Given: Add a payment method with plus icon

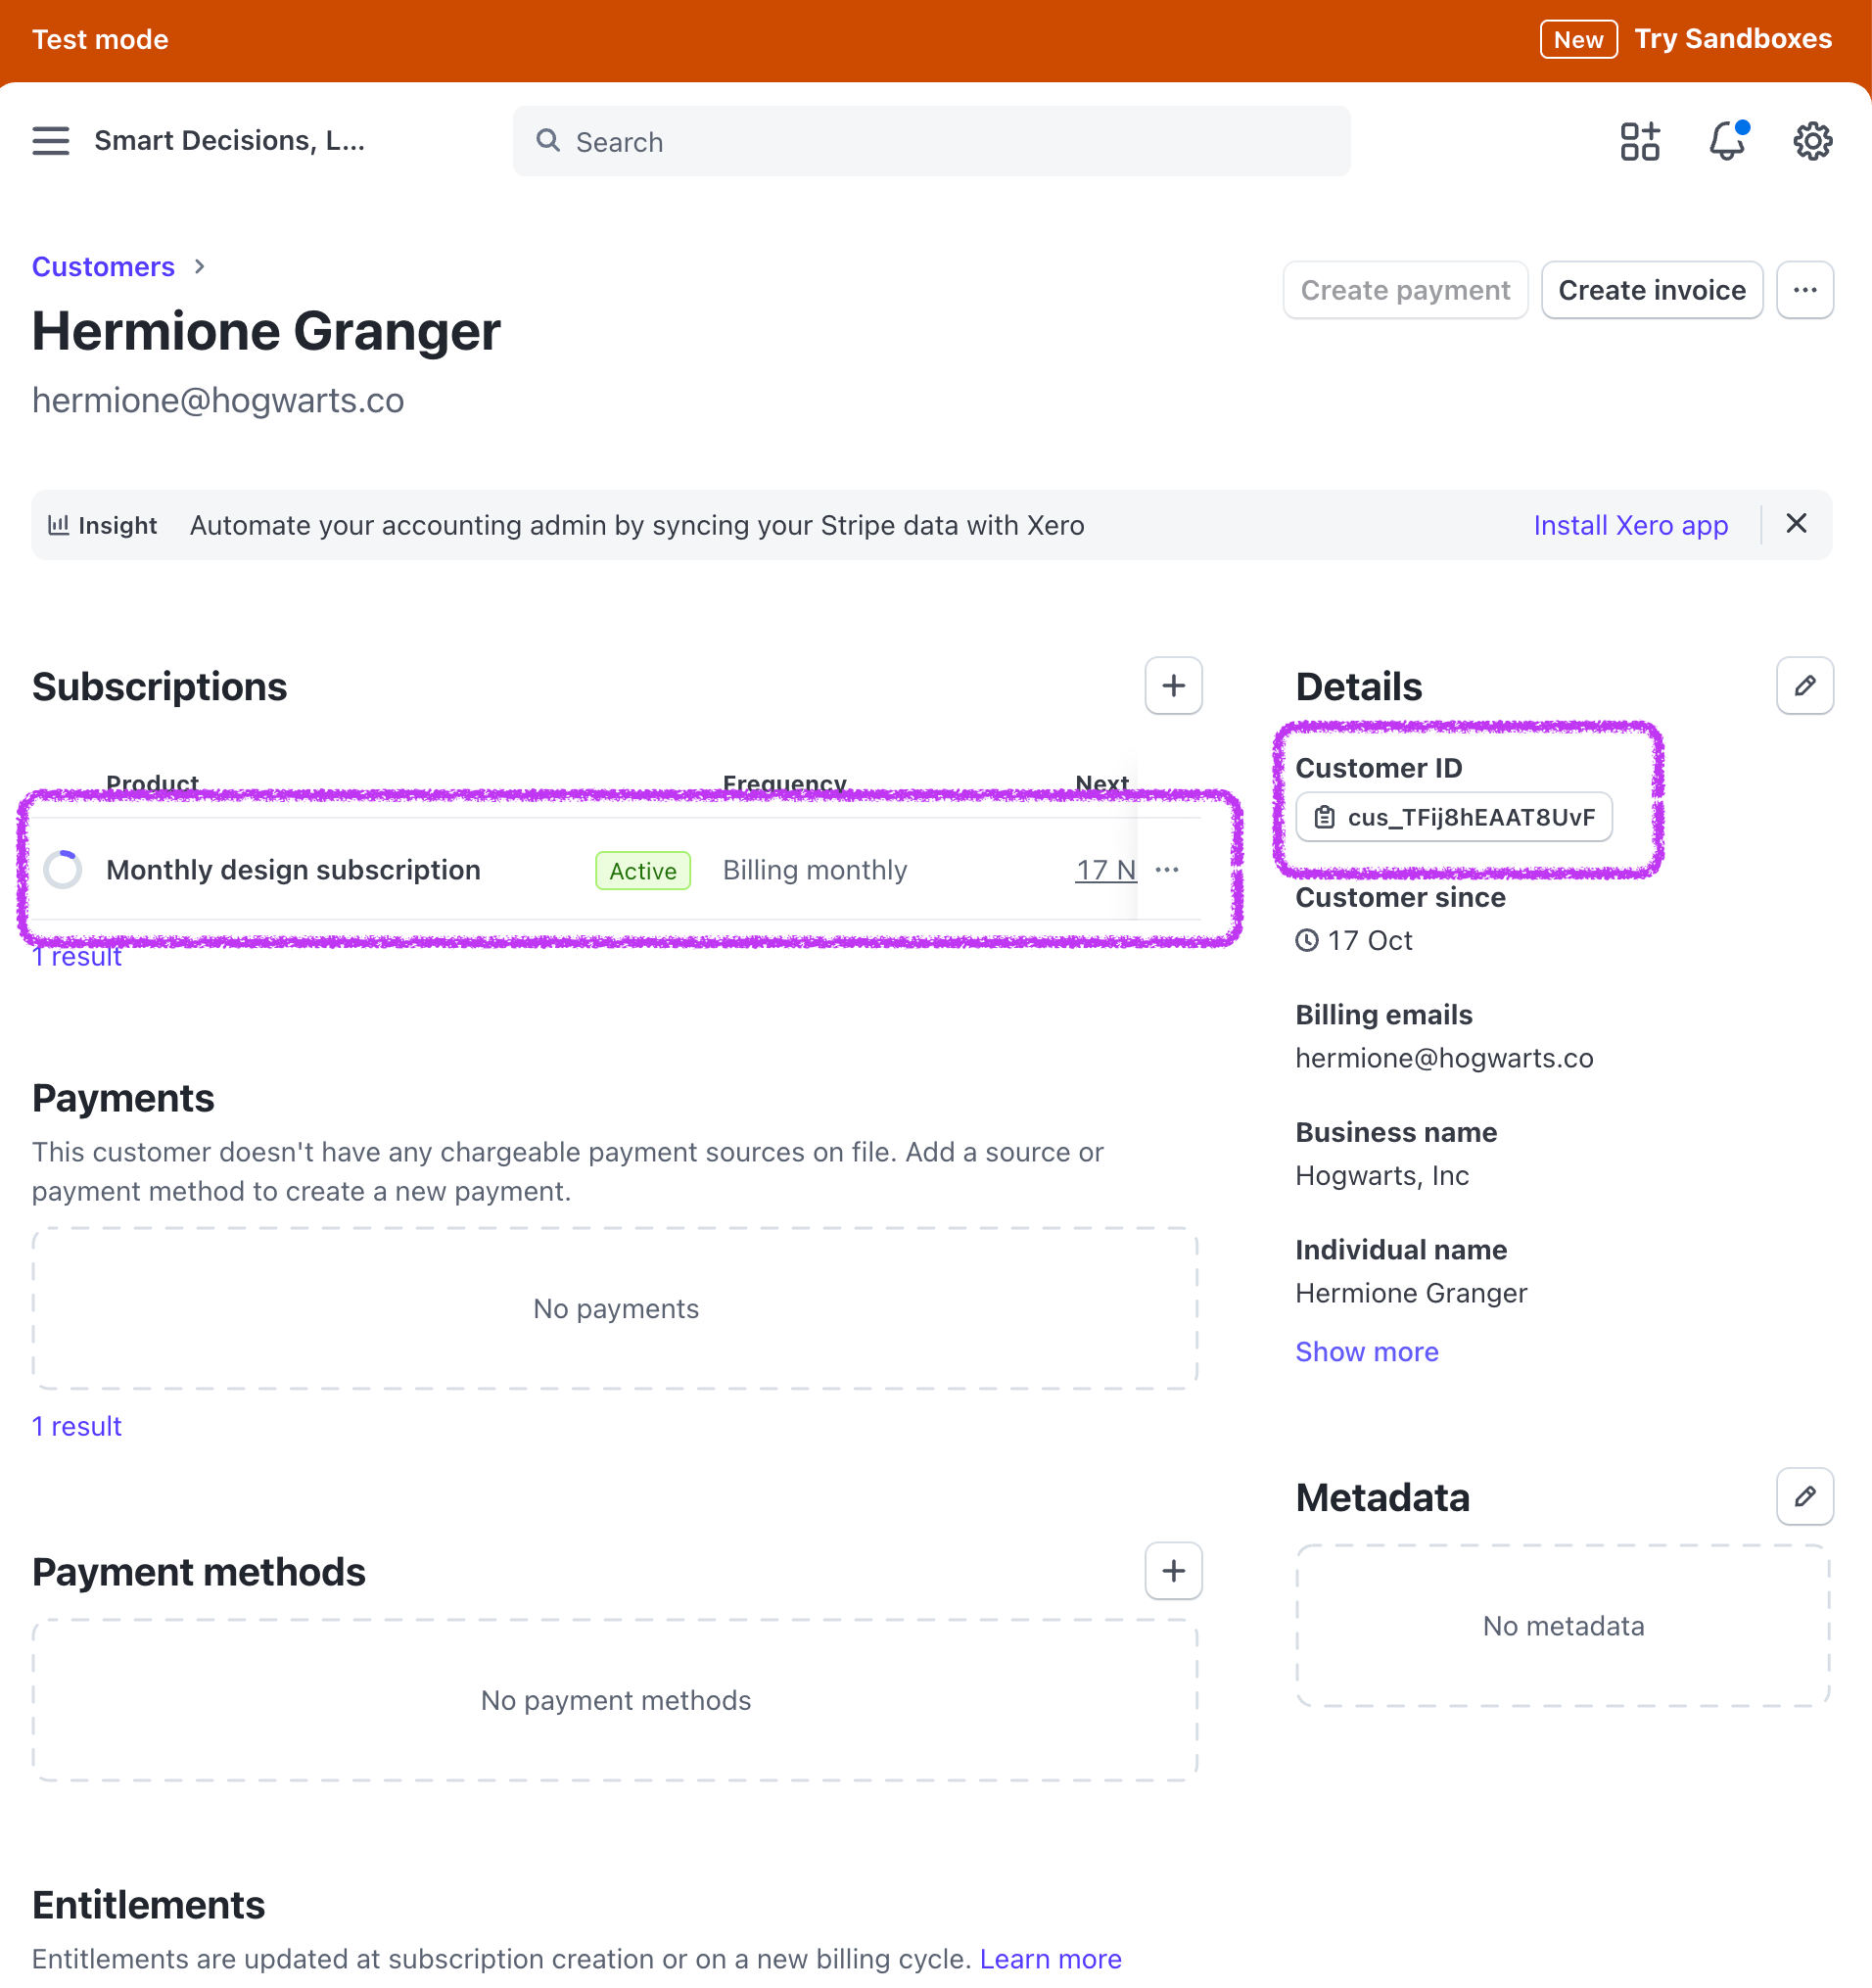Looking at the screenshot, I should pos(1173,1571).
